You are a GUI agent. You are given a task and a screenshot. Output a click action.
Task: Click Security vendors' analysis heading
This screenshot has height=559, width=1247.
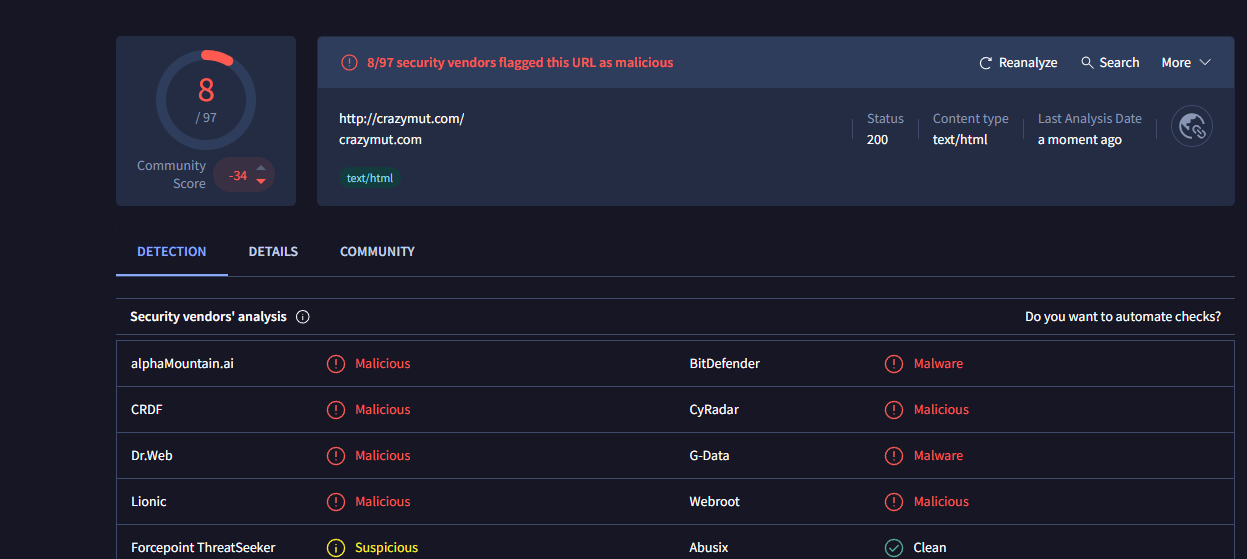coord(208,316)
